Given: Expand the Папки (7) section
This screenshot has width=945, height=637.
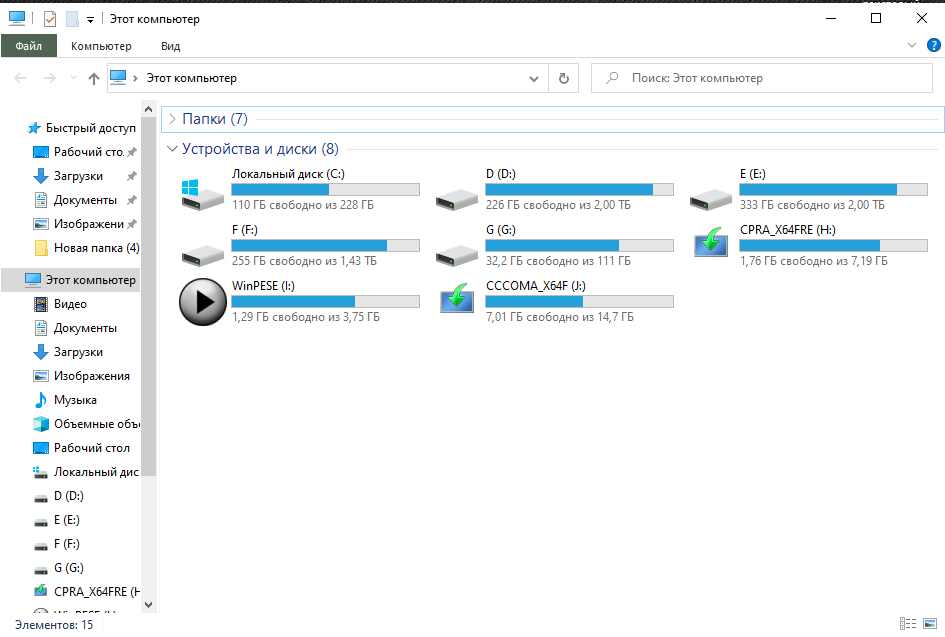Looking at the screenshot, I should 172,119.
